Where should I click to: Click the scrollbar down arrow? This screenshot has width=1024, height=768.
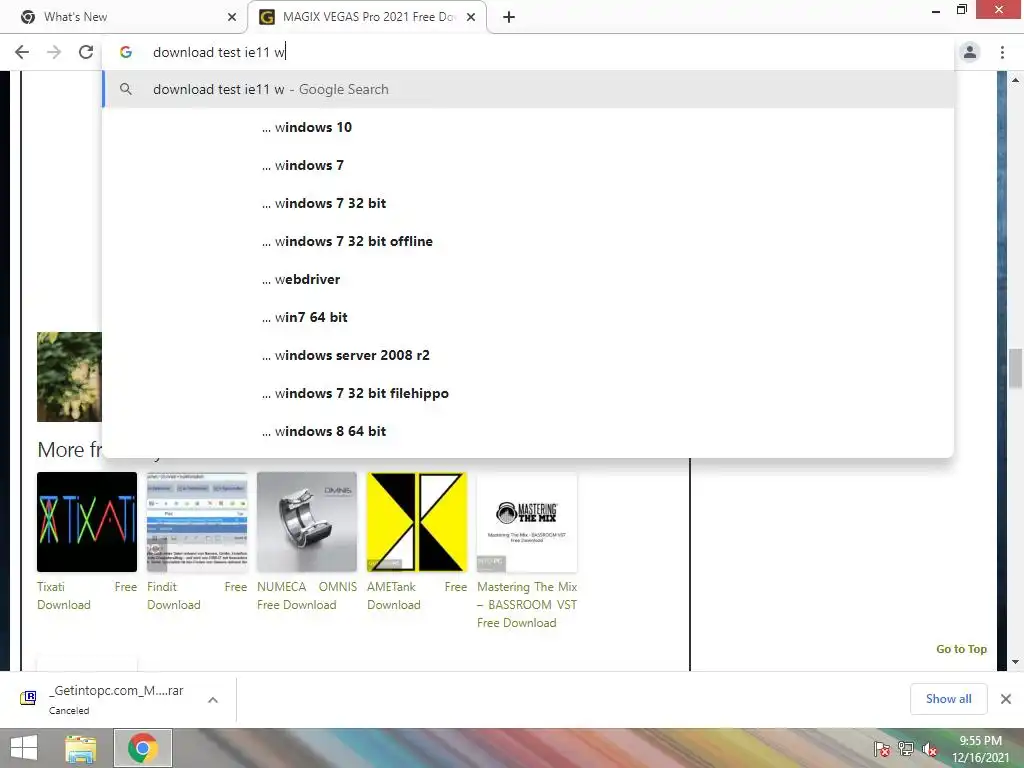[x=1015, y=662]
